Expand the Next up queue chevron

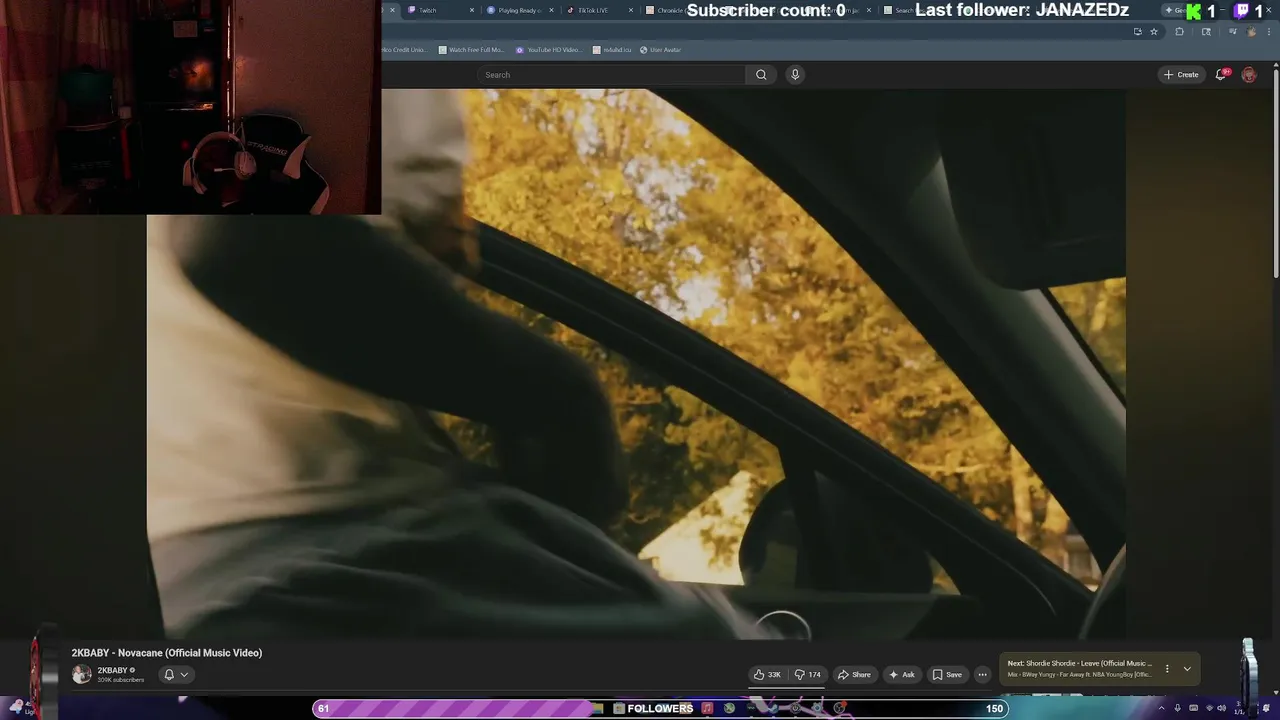coord(1187,669)
